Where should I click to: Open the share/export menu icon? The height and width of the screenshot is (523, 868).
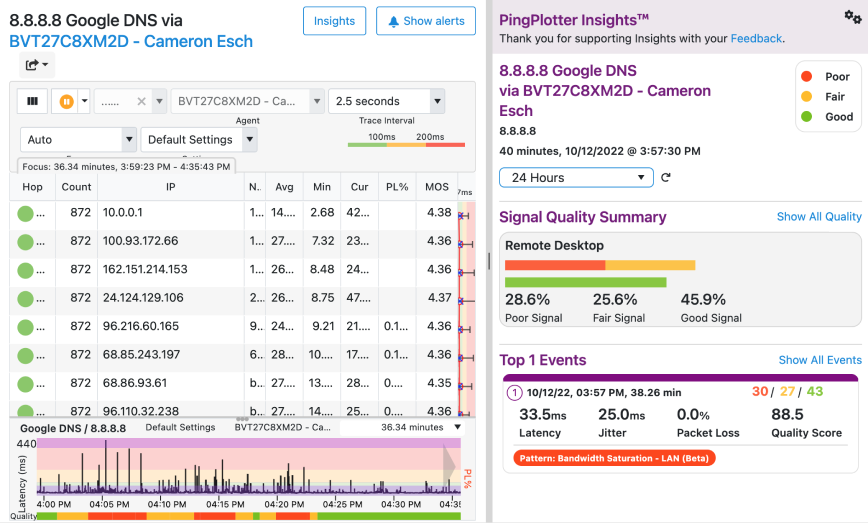pyautogui.click(x=37, y=66)
